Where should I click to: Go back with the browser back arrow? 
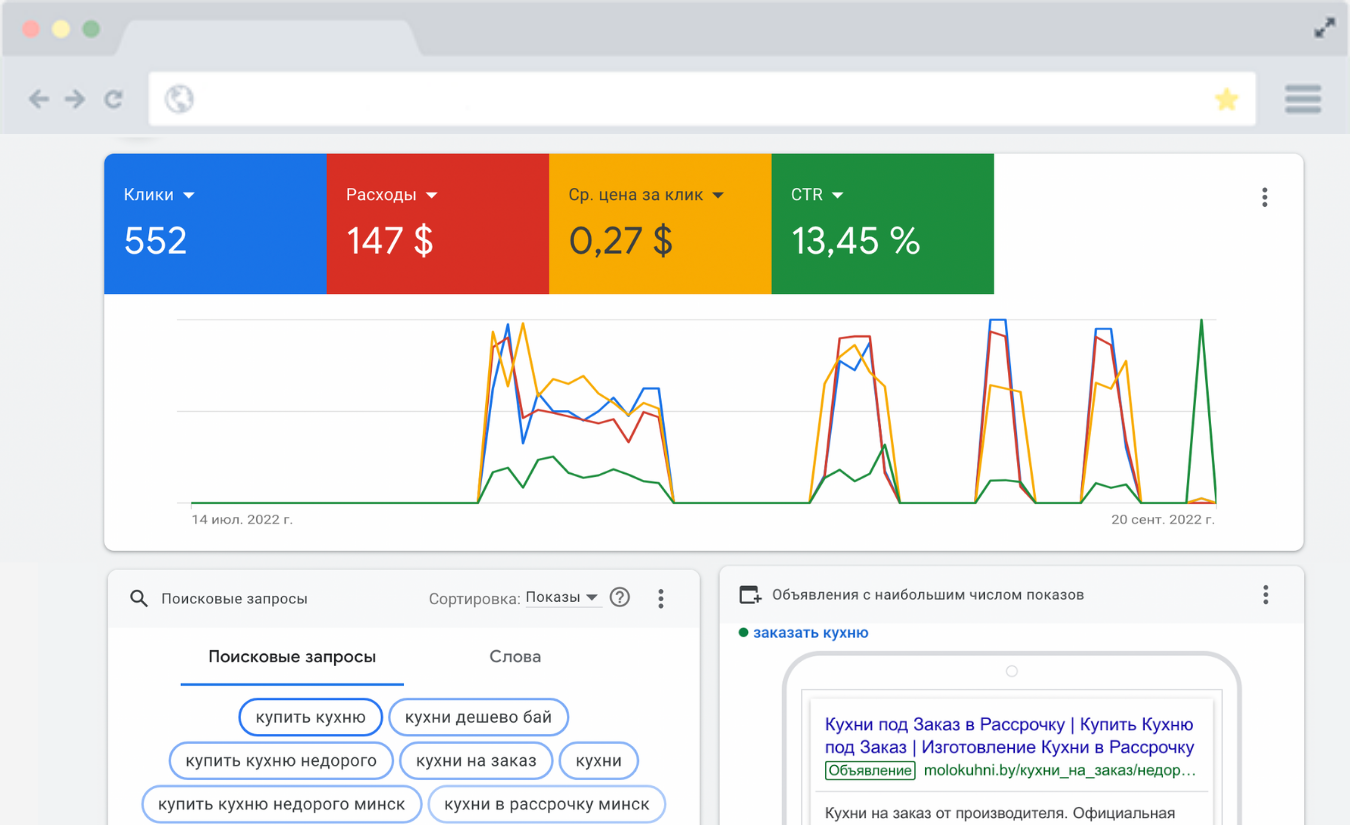(x=39, y=99)
